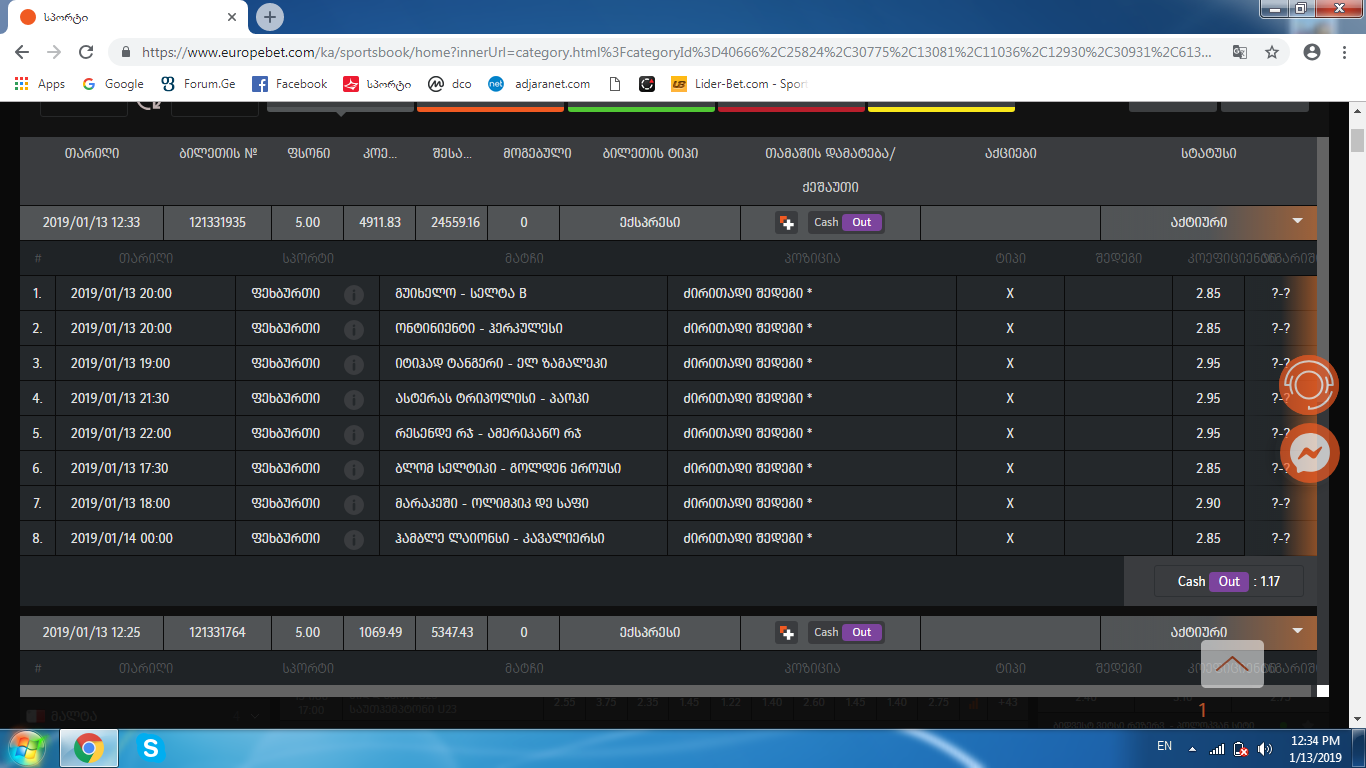Click the possible winnings value 5347.43
1366x768 pixels.
pyautogui.click(x=452, y=633)
